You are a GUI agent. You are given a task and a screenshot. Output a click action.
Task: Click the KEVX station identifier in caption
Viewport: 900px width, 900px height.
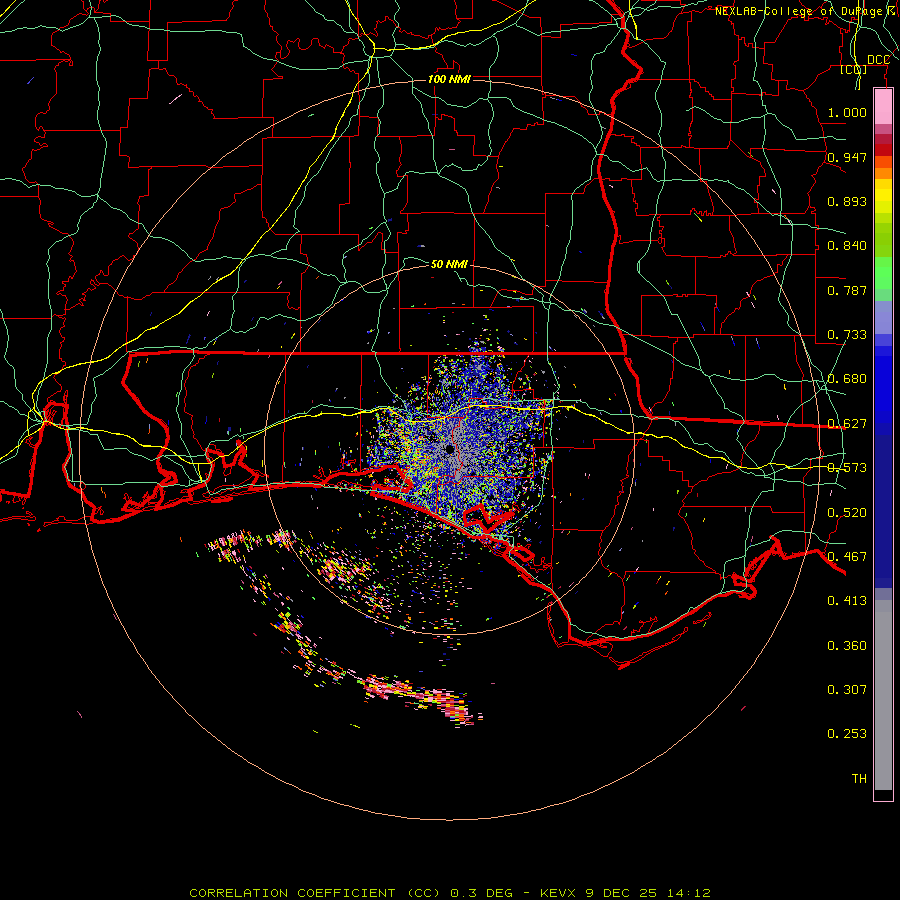coord(560,893)
